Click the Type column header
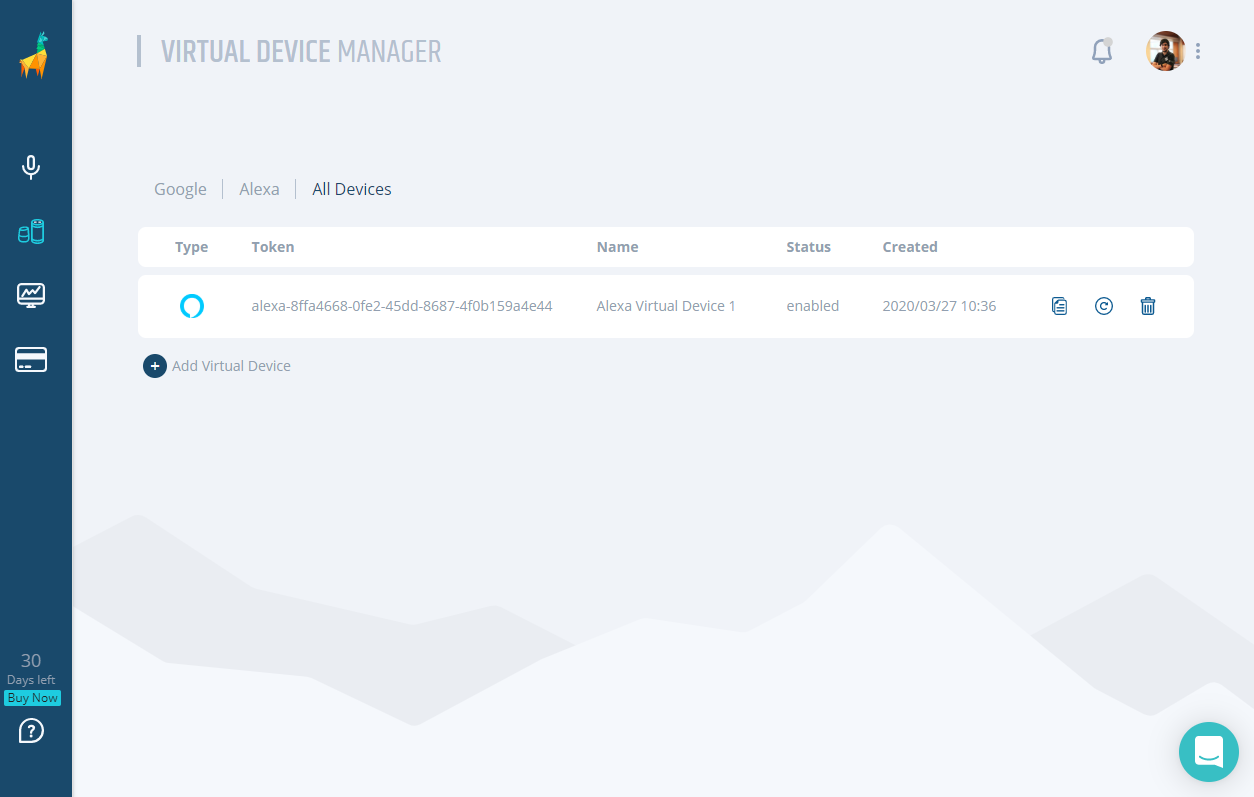The height and width of the screenshot is (797, 1254). pyautogui.click(x=191, y=247)
